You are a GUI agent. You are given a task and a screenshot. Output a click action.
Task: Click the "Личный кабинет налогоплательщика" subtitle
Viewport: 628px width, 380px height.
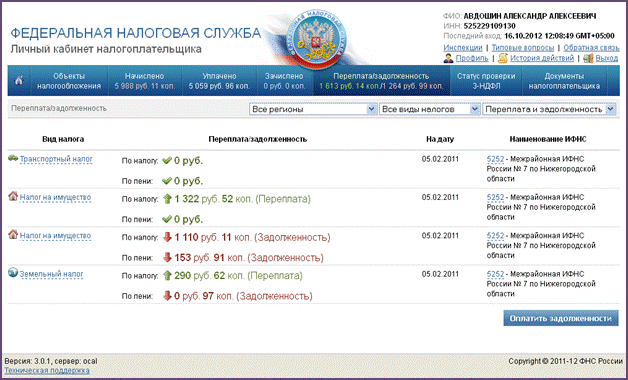point(106,50)
